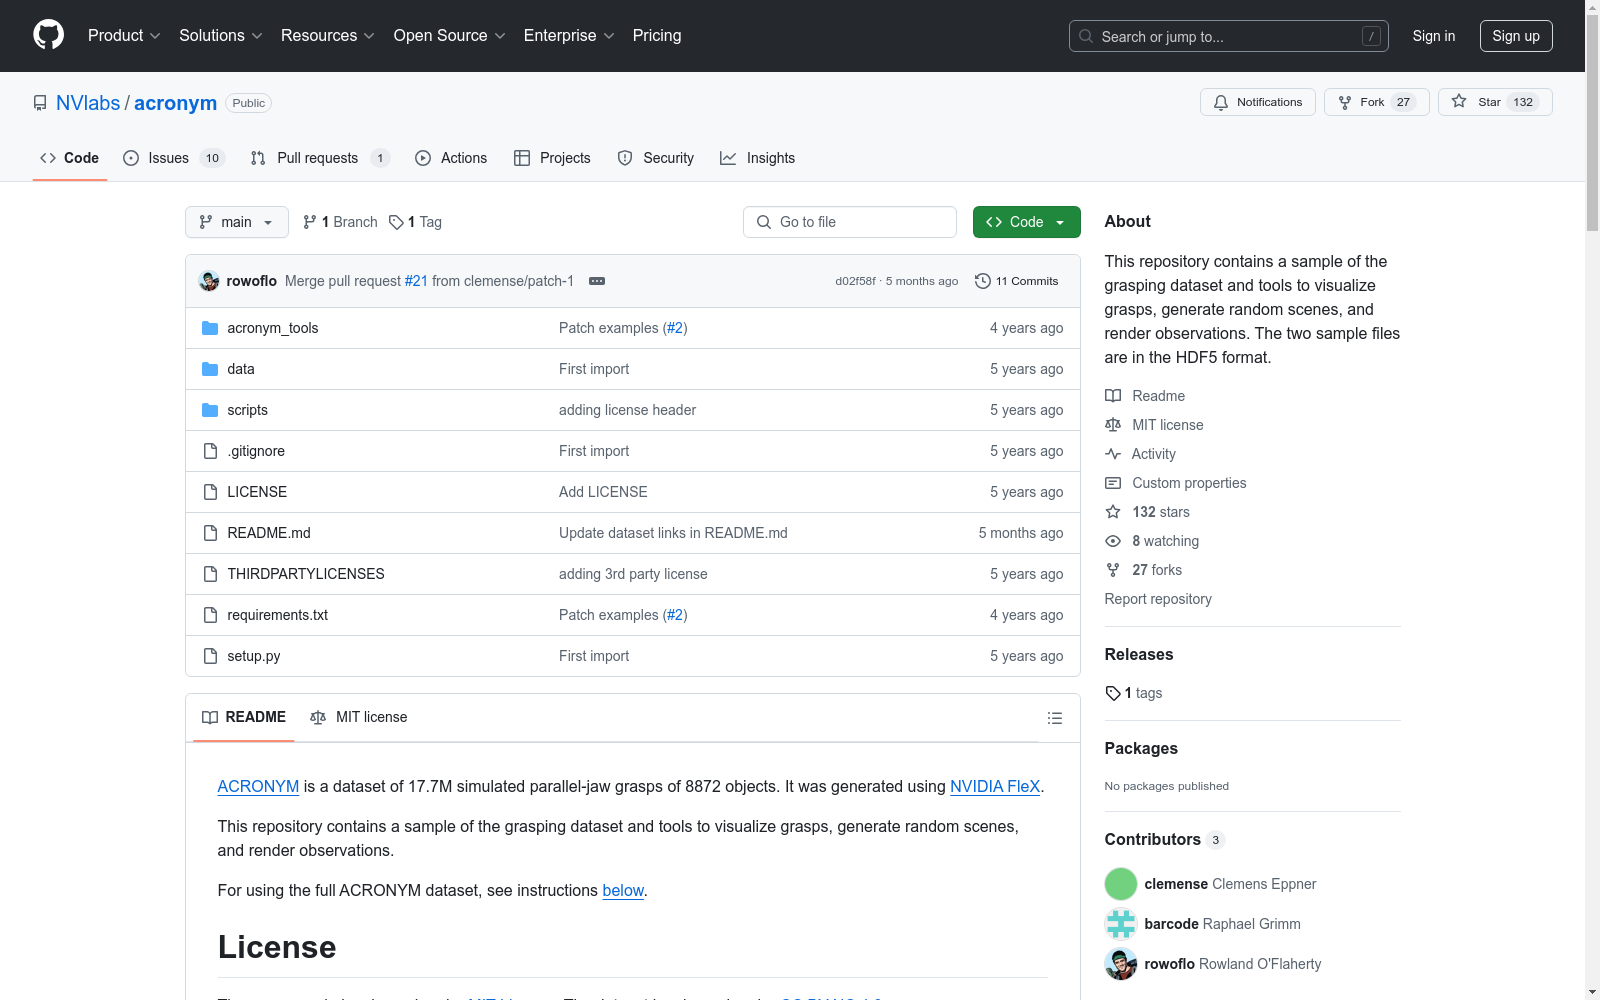Open commit hash d02f58f

tap(855, 281)
